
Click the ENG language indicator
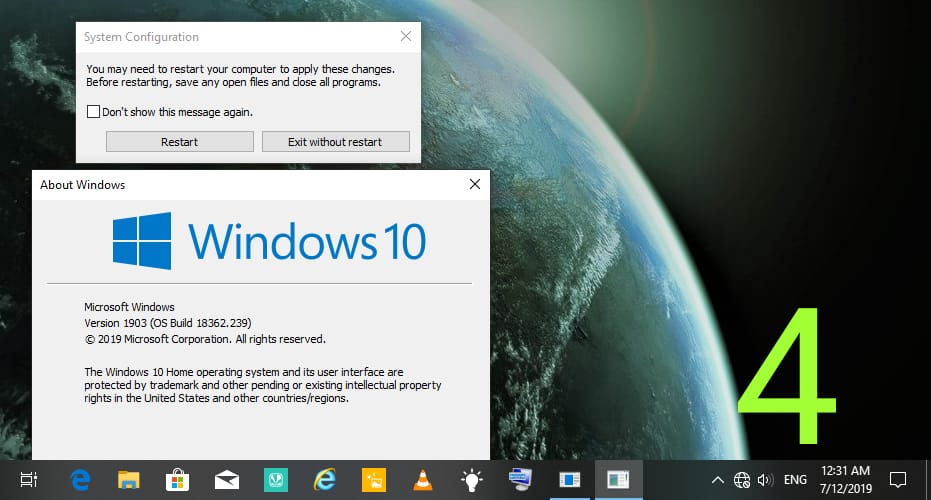[x=795, y=480]
